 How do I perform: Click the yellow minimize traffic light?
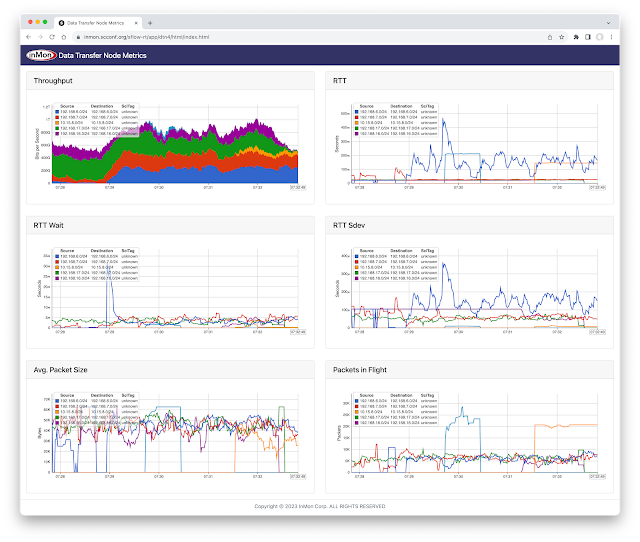tap(38, 22)
